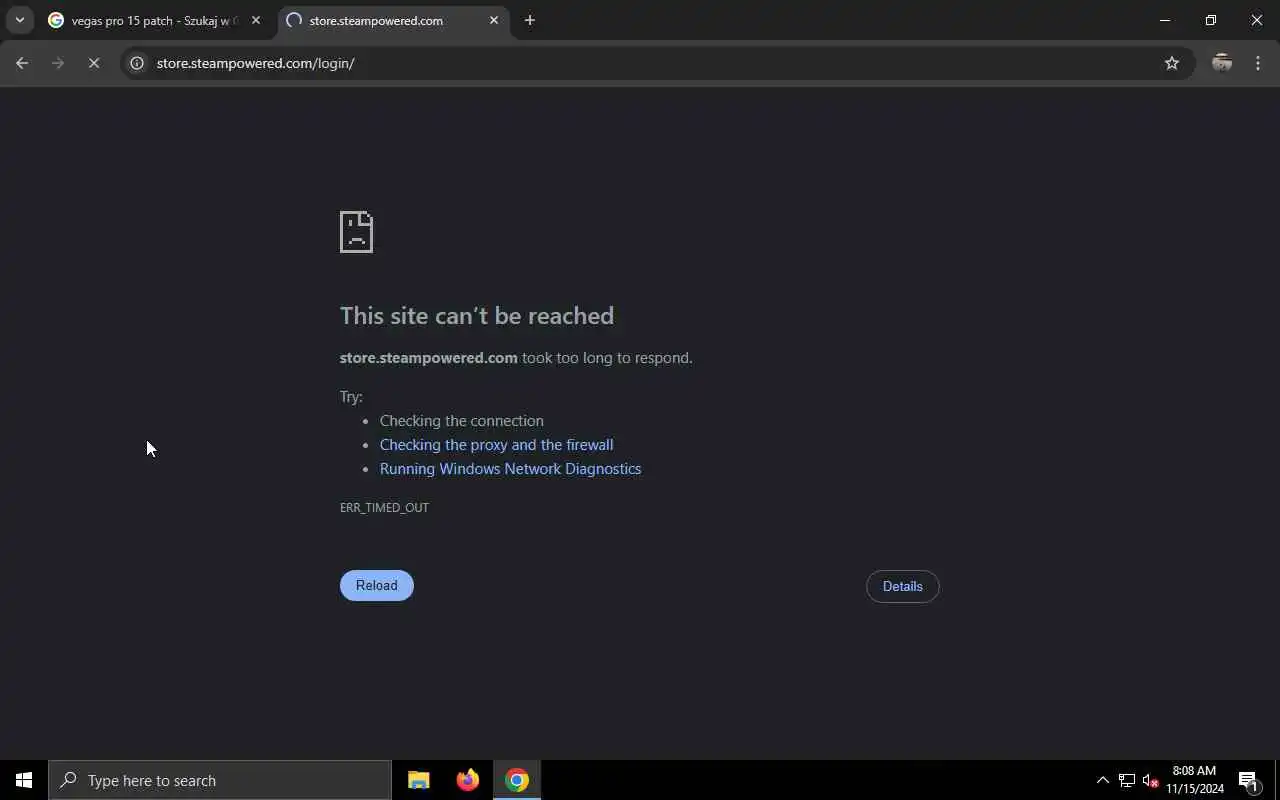View site information icon in address bar
Screen dimensions: 1280x800
coord(137,63)
